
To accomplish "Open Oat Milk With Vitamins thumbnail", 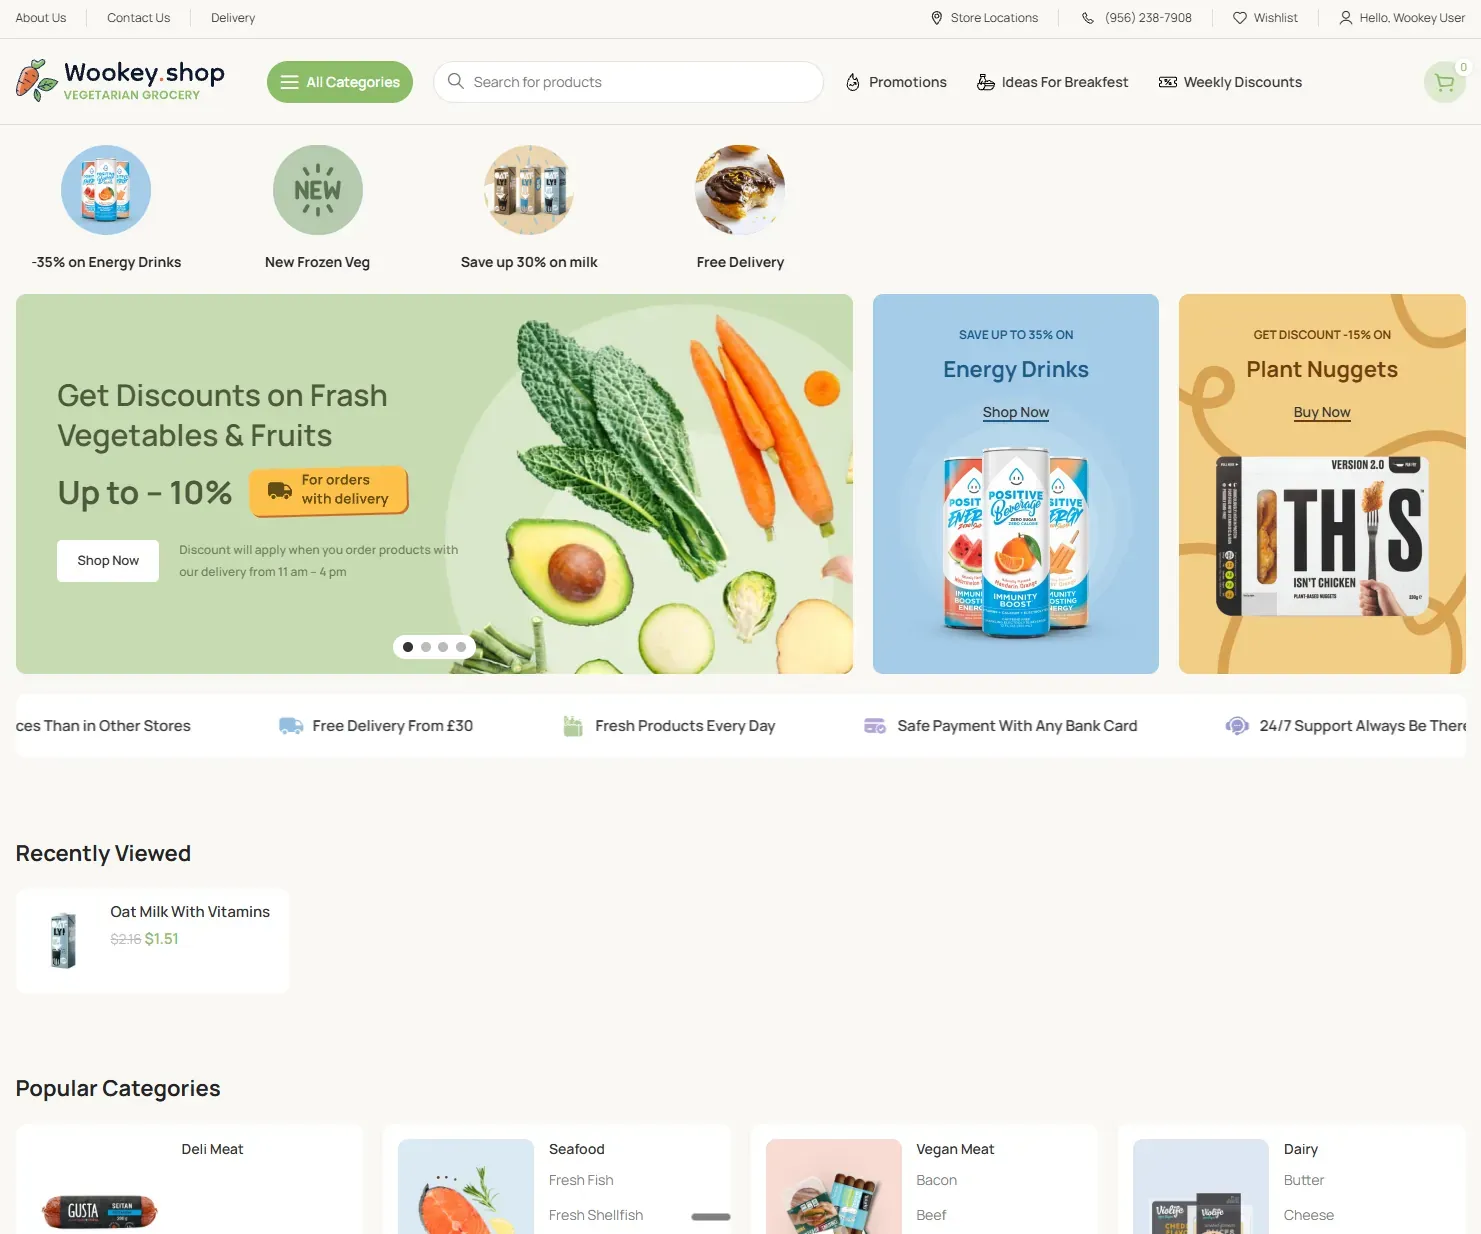I will pyautogui.click(x=63, y=940).
